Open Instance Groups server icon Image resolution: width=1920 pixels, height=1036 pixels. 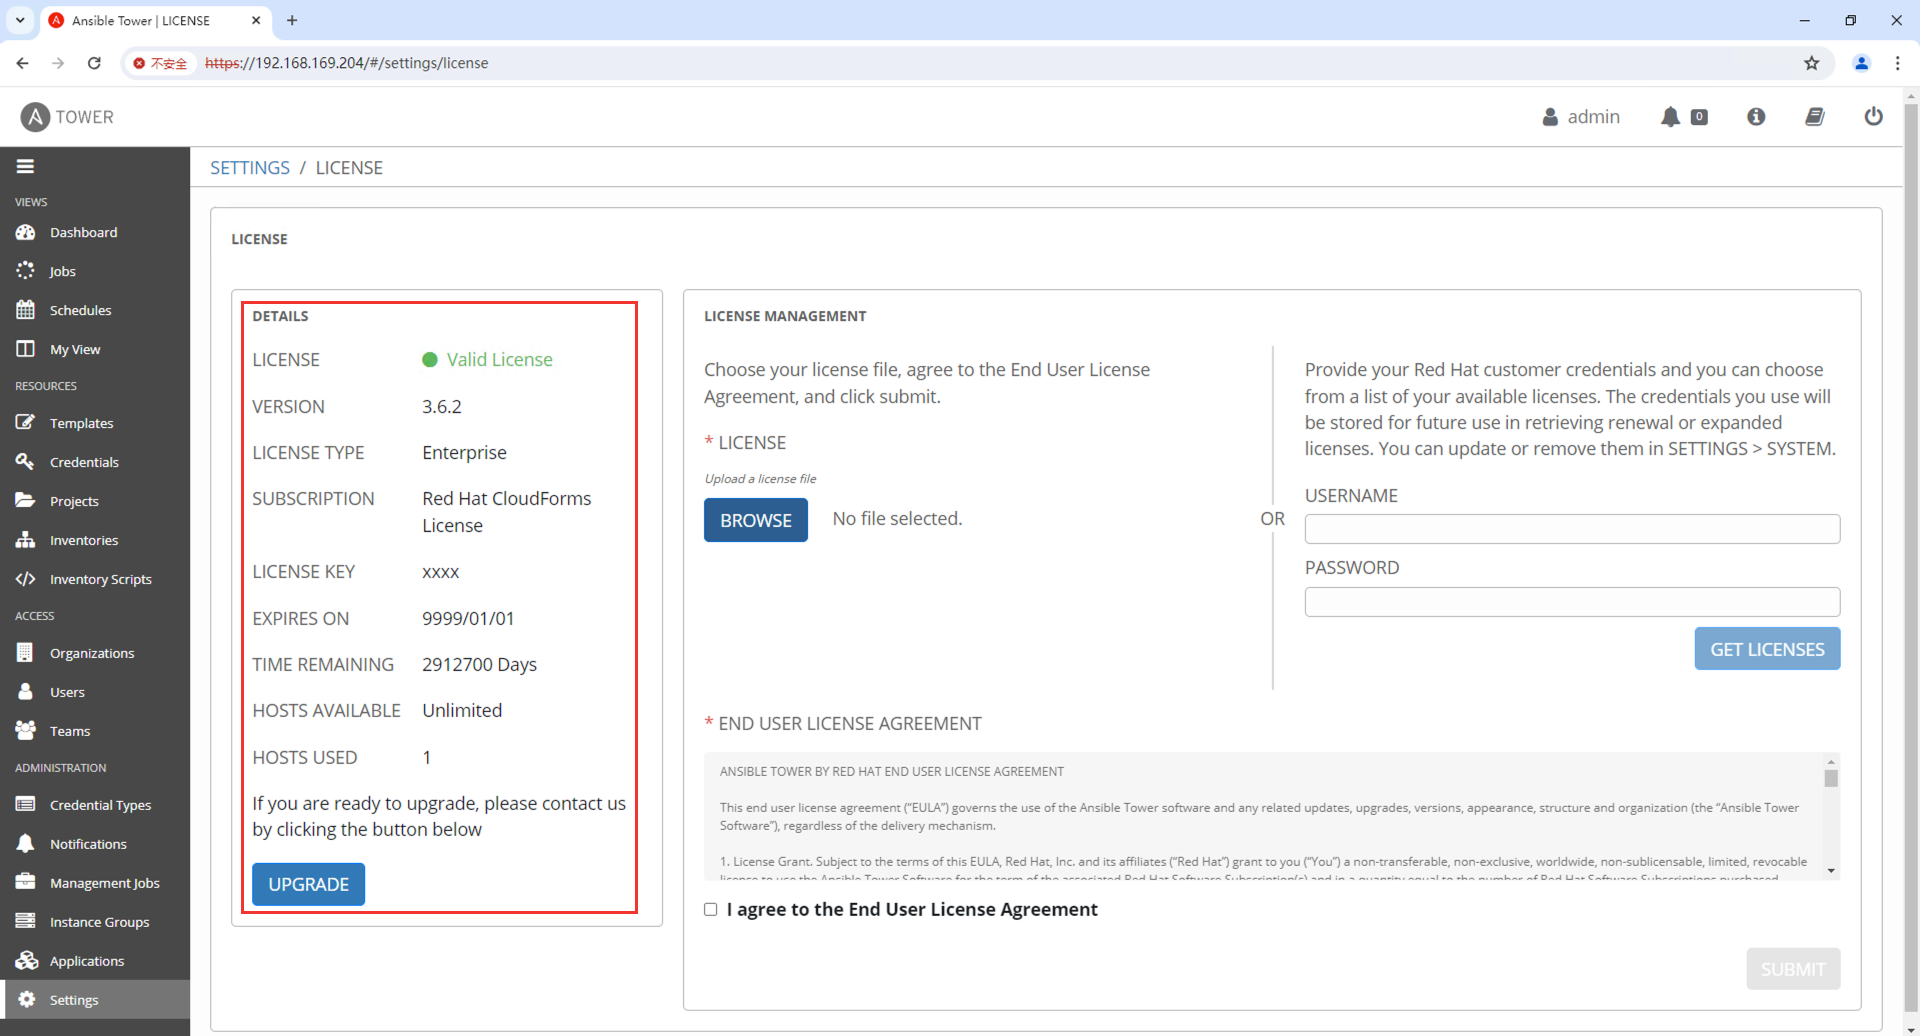(x=25, y=922)
